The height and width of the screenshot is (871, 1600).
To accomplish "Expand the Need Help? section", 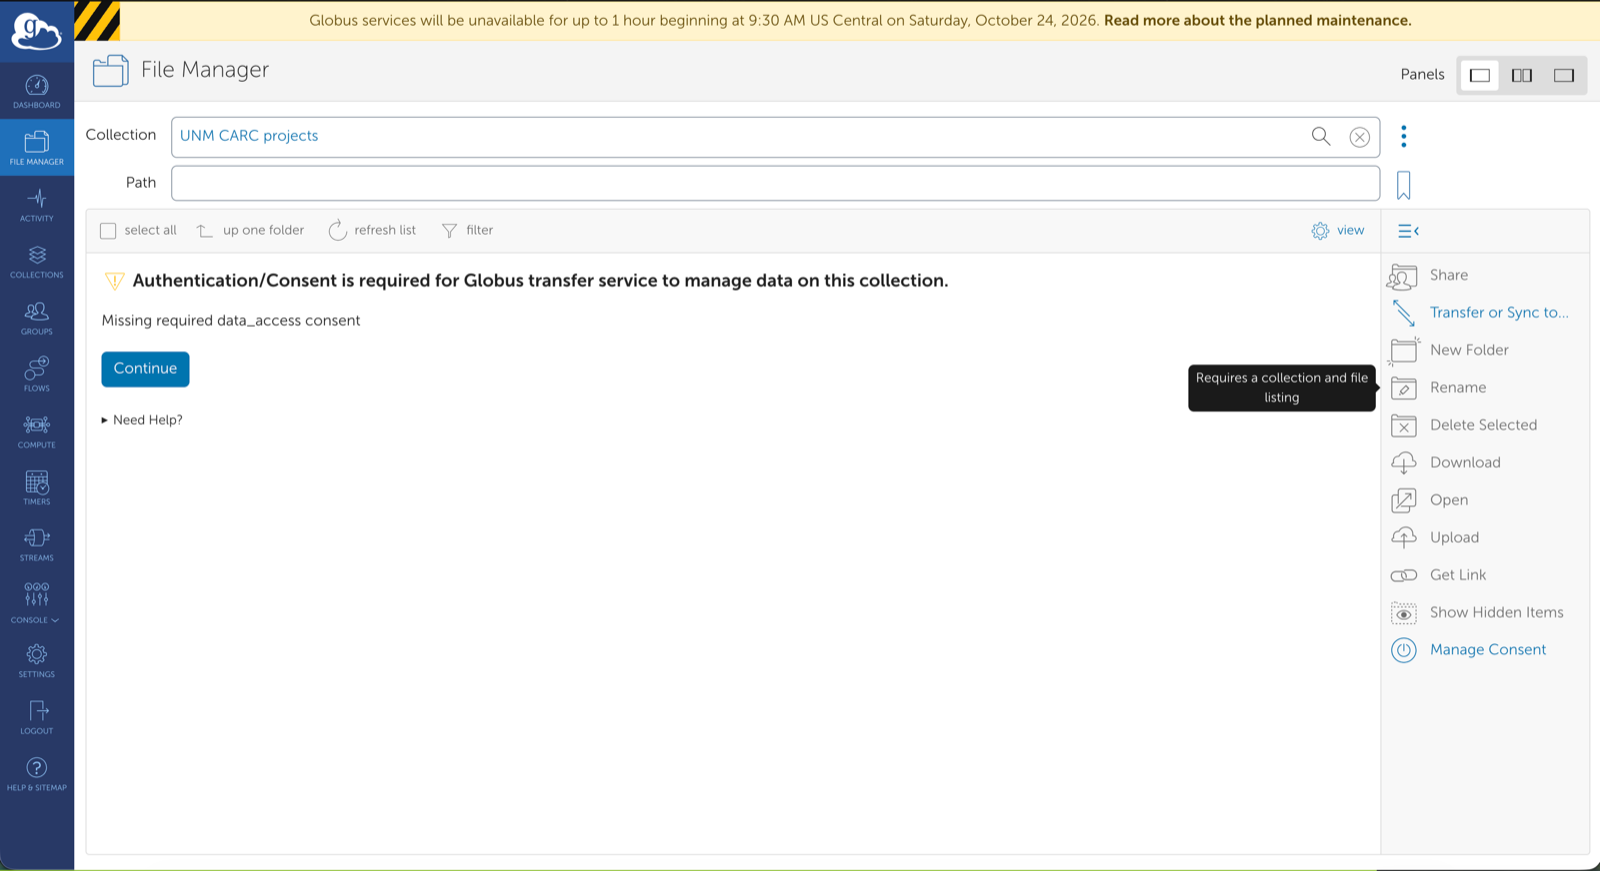I will (142, 420).
